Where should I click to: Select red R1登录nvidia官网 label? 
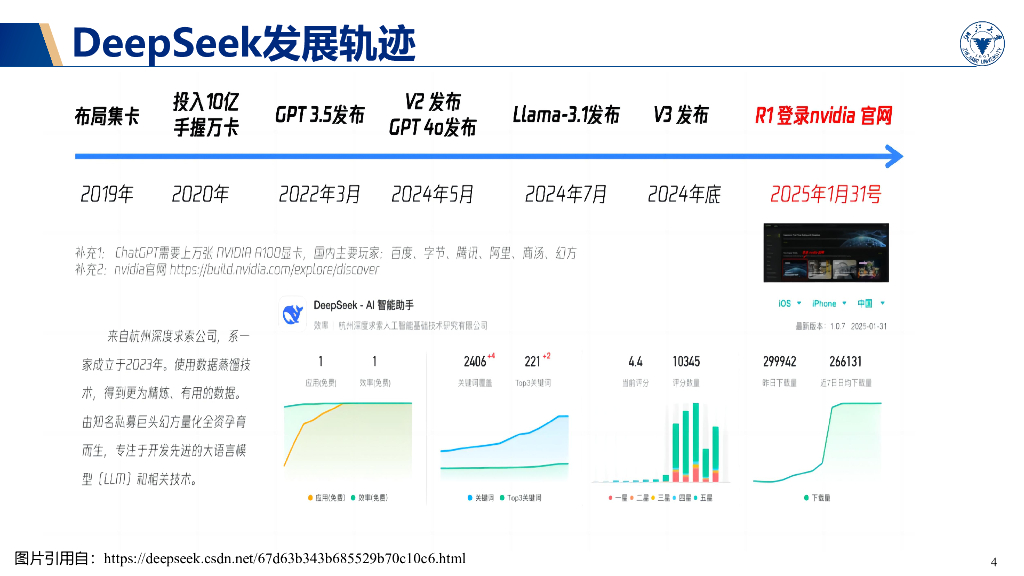(824, 116)
